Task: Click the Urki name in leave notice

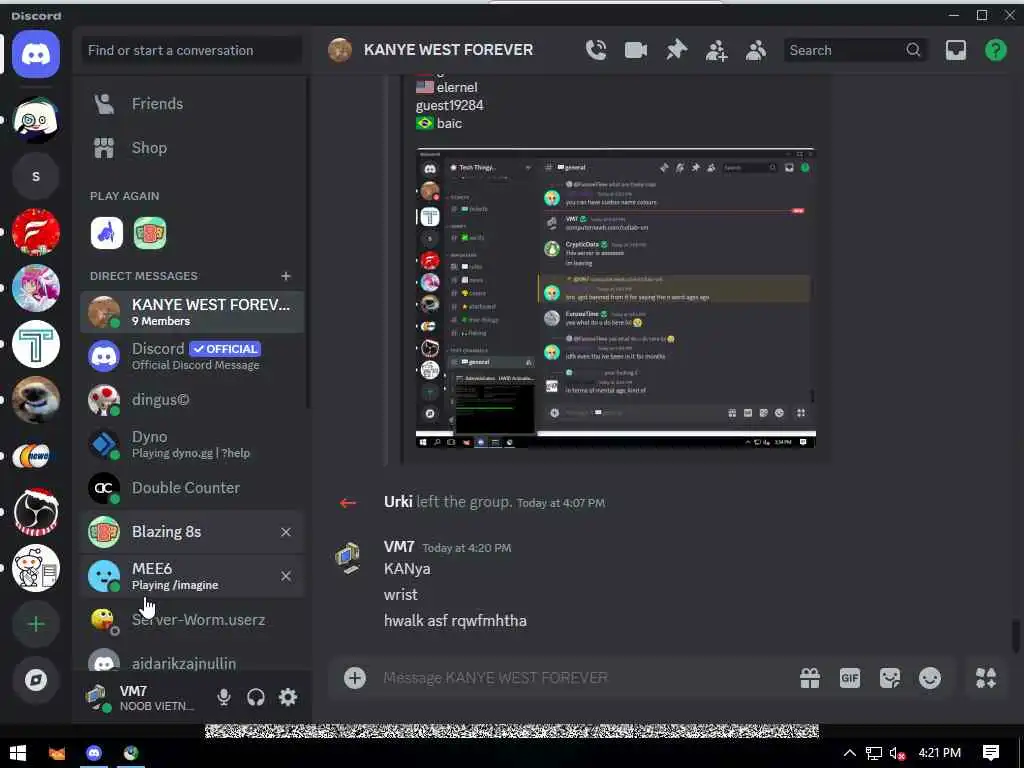Action: pyautogui.click(x=398, y=502)
